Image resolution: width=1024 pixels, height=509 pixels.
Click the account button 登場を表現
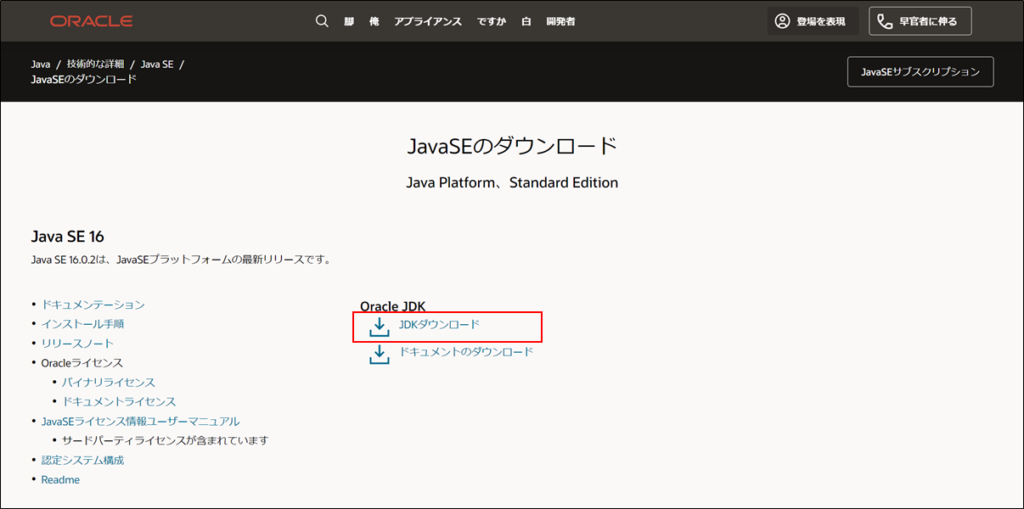tap(812, 22)
